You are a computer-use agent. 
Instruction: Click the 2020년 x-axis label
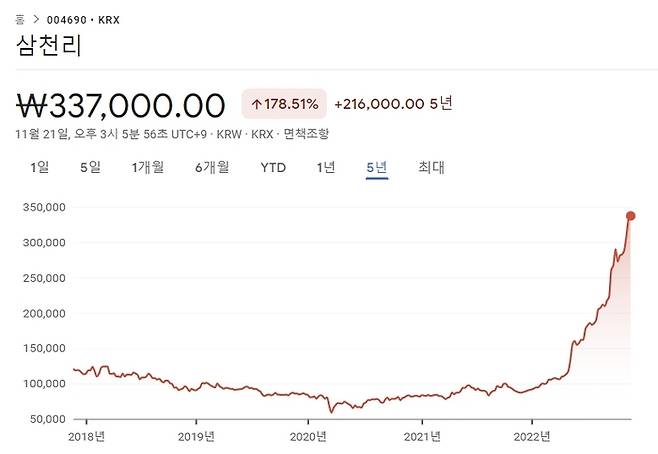click(309, 436)
